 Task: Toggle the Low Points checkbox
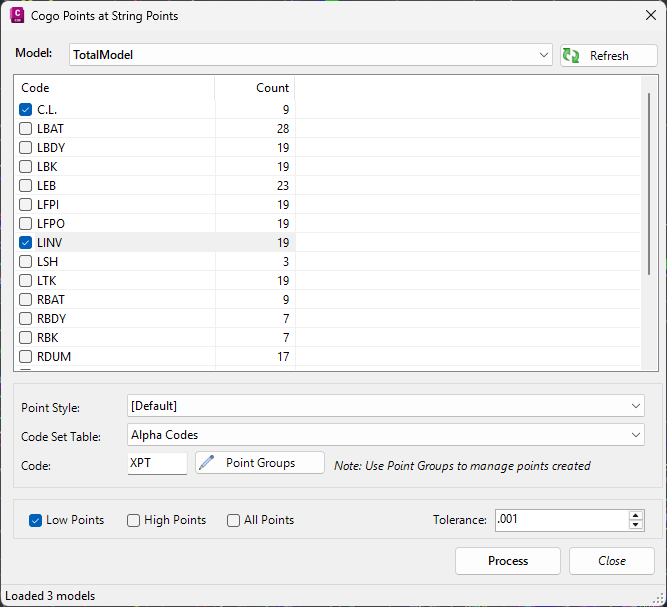click(36, 520)
